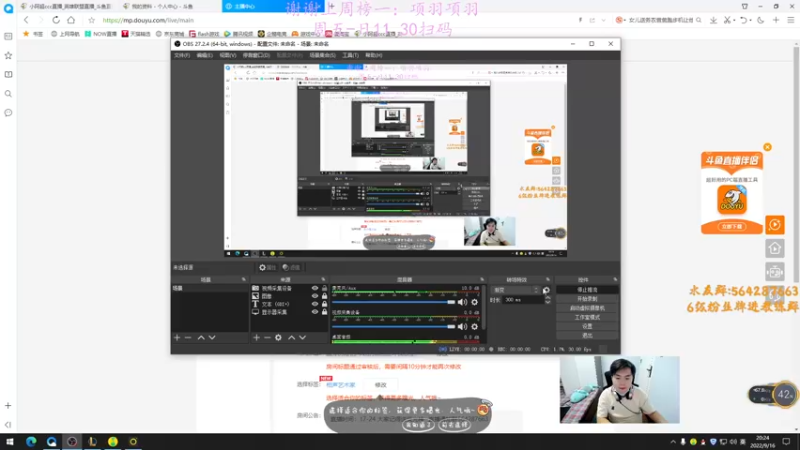Viewport: 800px width, 450px height.
Task: Click the 300 ms transition duration field
Action: (523, 300)
